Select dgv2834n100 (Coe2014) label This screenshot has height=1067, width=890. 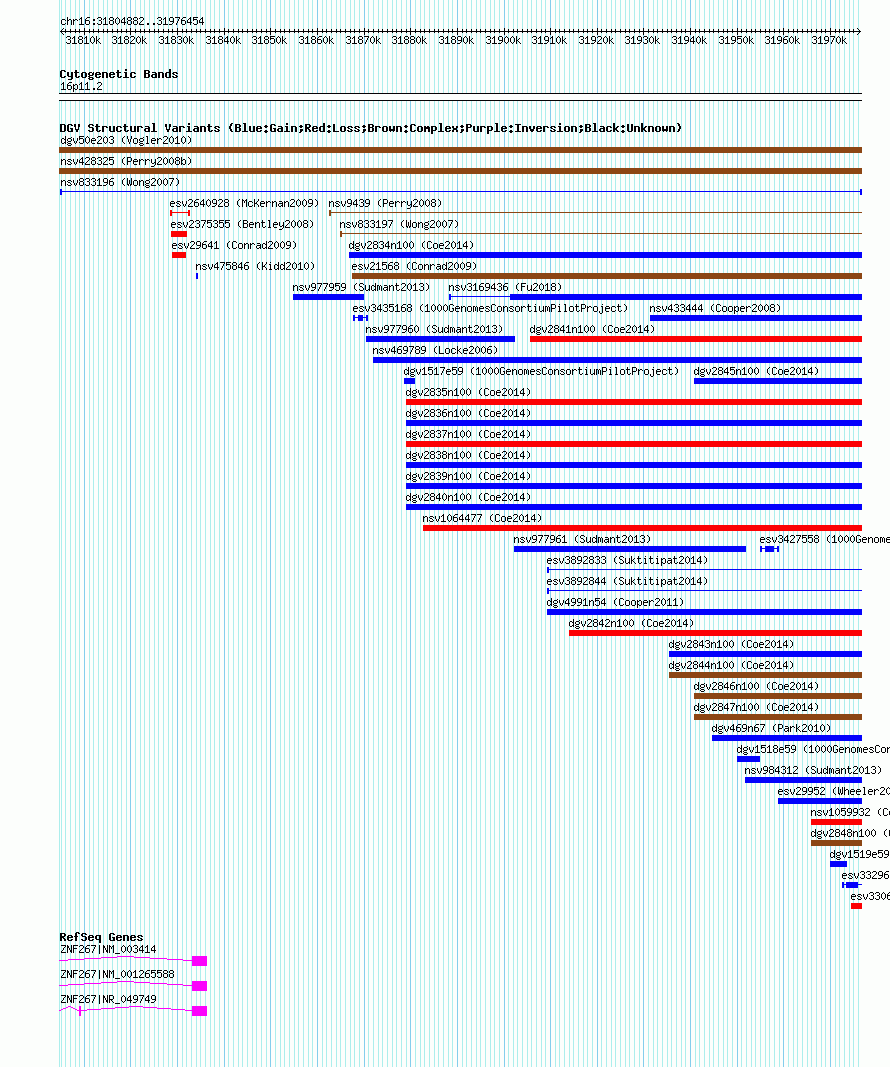click(x=411, y=245)
